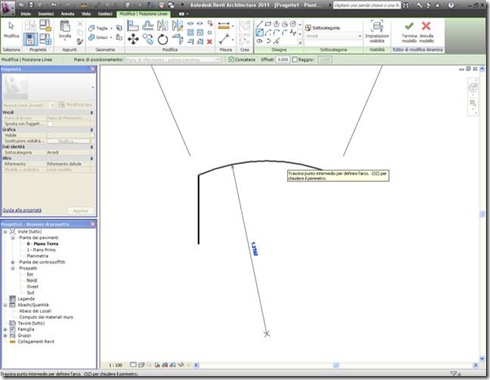Select the ellipse draw tool
This screenshot has width=490, height=380.
260,41
